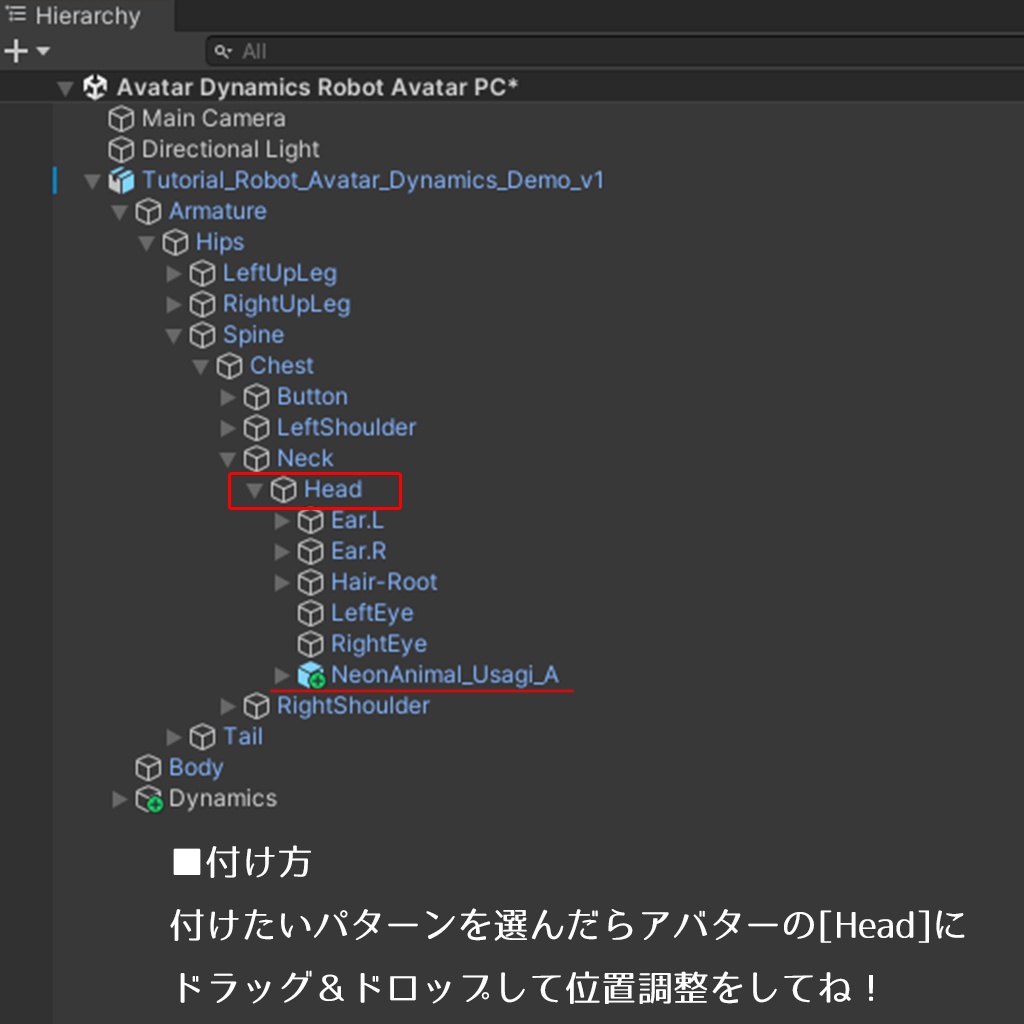Image resolution: width=1024 pixels, height=1024 pixels.
Task: Select the Button object
Action: point(312,396)
